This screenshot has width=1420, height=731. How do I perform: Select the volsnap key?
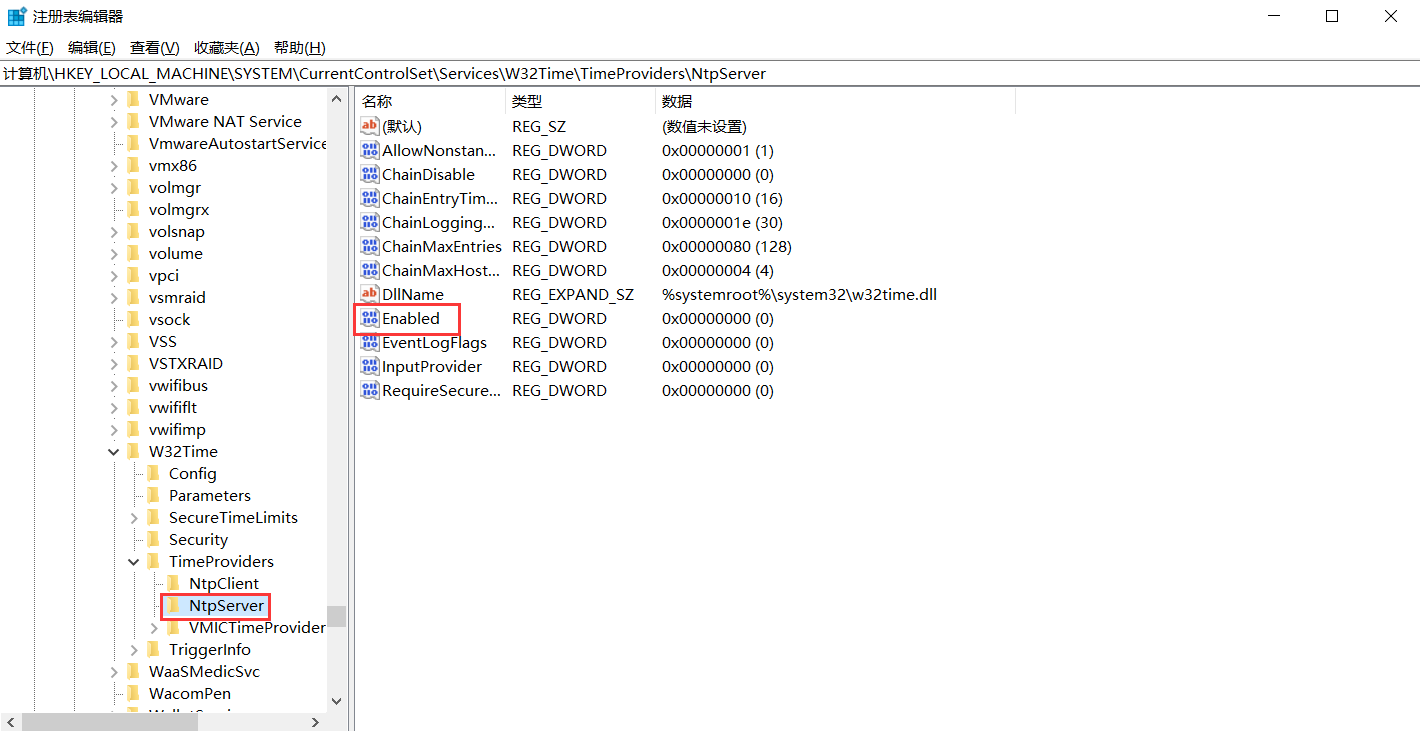coord(177,232)
